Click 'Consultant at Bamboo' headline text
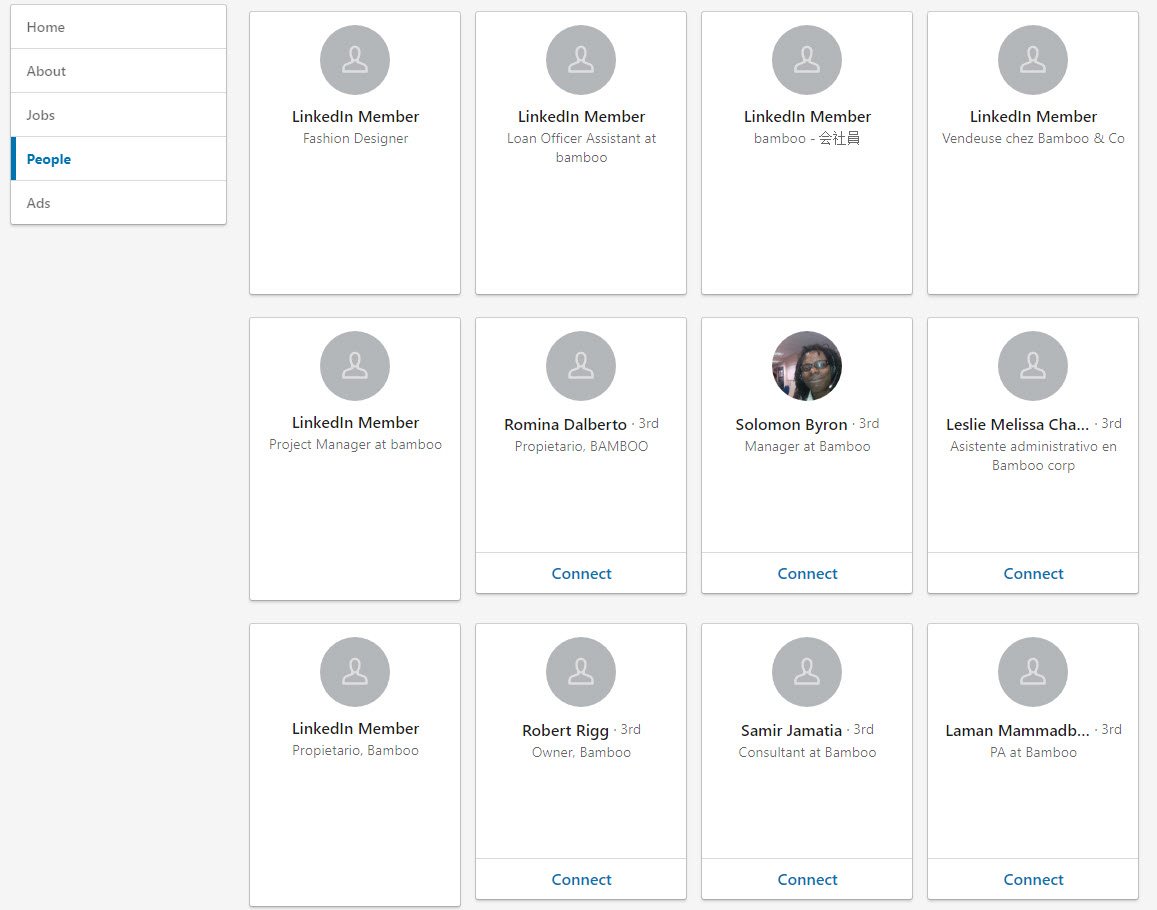Viewport: 1157px width, 910px height. 807,752
